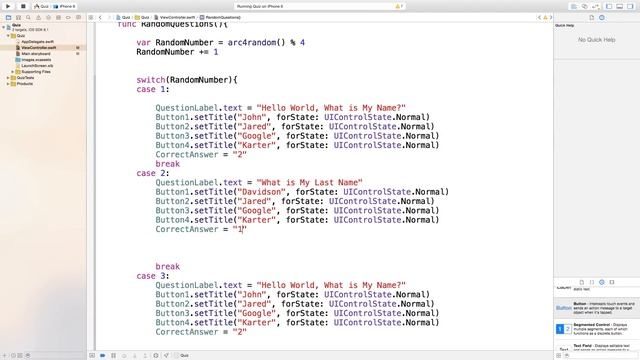Toggle breakpoints activation icon
The width and height of the screenshot is (640, 360).
(103, 356)
